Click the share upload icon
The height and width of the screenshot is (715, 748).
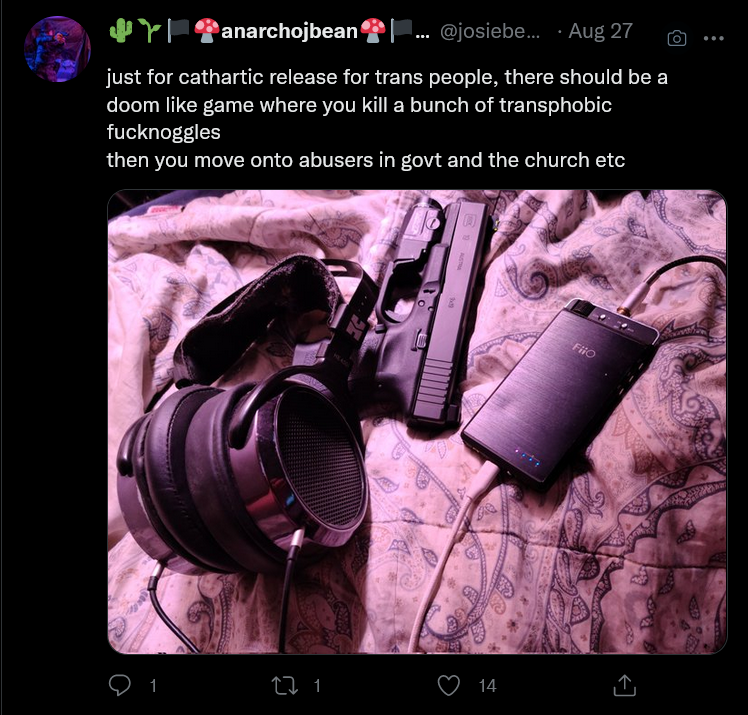(x=624, y=685)
